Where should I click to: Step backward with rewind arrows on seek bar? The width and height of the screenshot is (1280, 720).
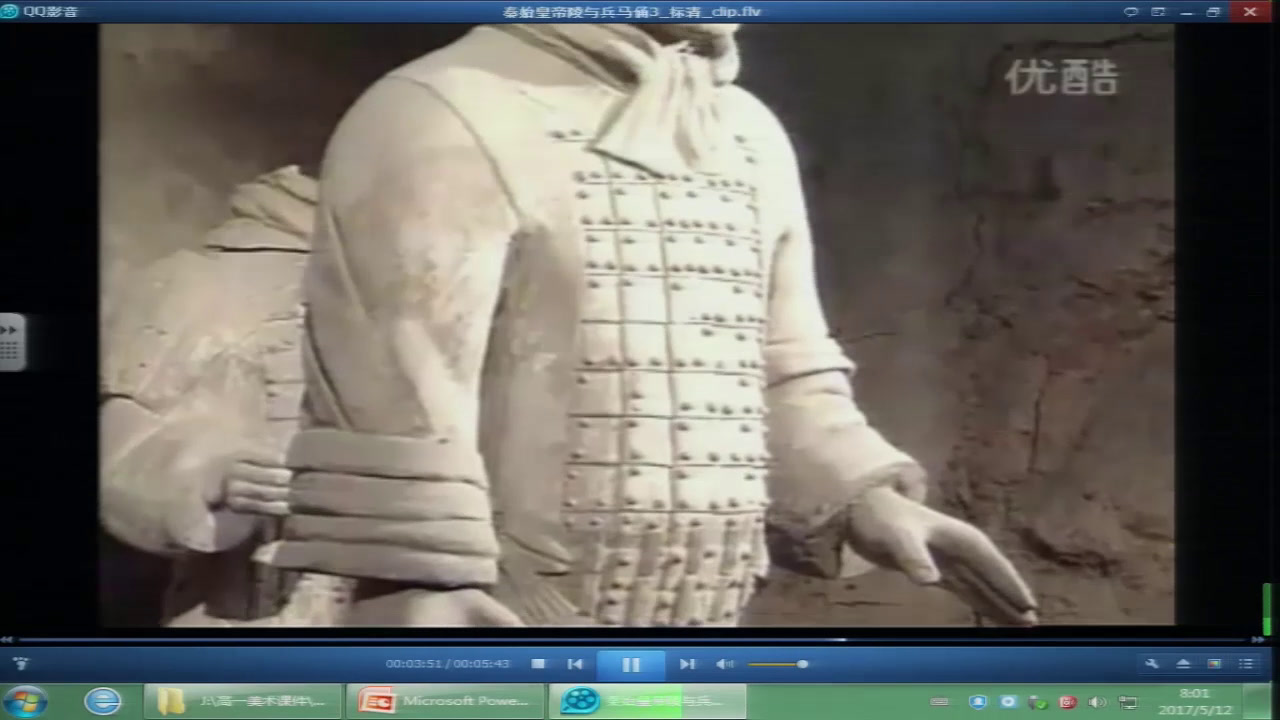coord(7,639)
